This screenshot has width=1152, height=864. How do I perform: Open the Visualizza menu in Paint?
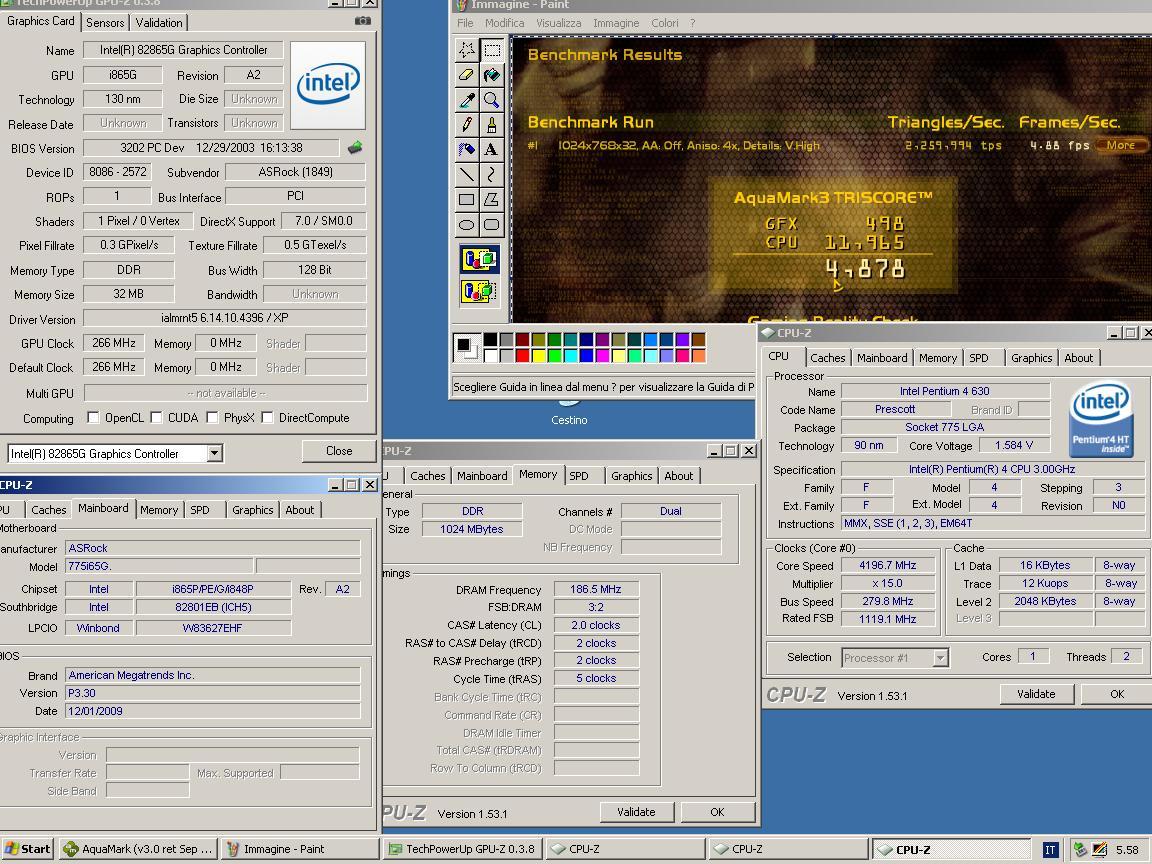click(x=558, y=23)
